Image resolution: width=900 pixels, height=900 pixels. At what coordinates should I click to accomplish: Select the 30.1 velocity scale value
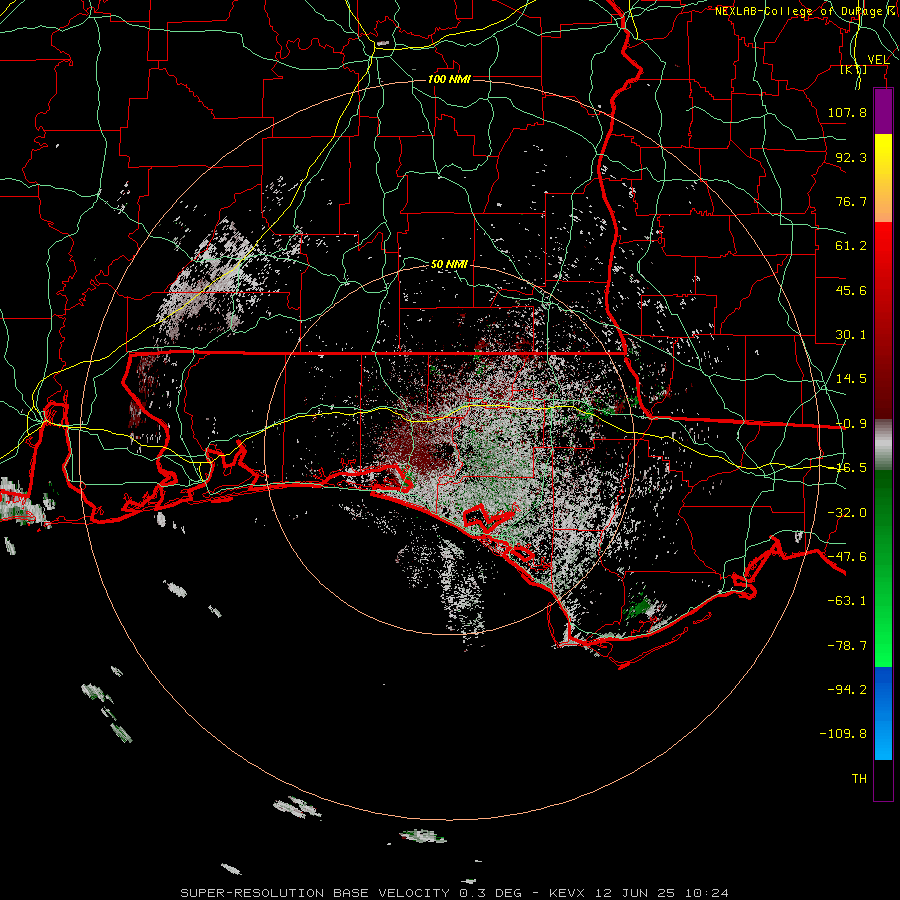[851, 335]
